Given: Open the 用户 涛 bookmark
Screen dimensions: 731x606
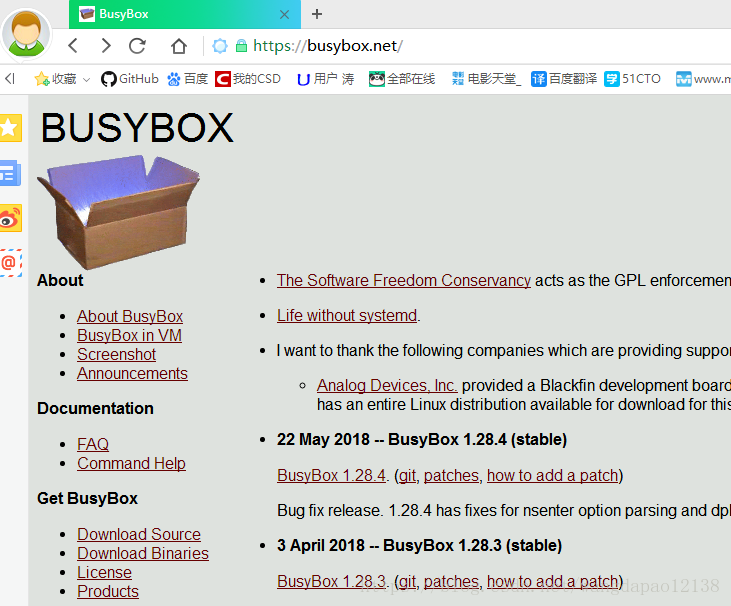Looking at the screenshot, I should 325,79.
